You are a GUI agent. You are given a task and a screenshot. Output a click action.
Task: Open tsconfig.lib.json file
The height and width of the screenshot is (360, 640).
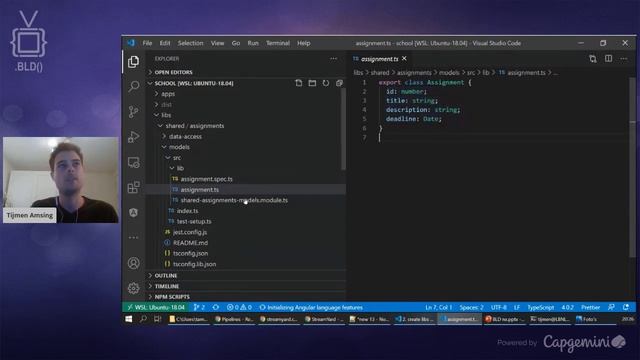point(246,264)
